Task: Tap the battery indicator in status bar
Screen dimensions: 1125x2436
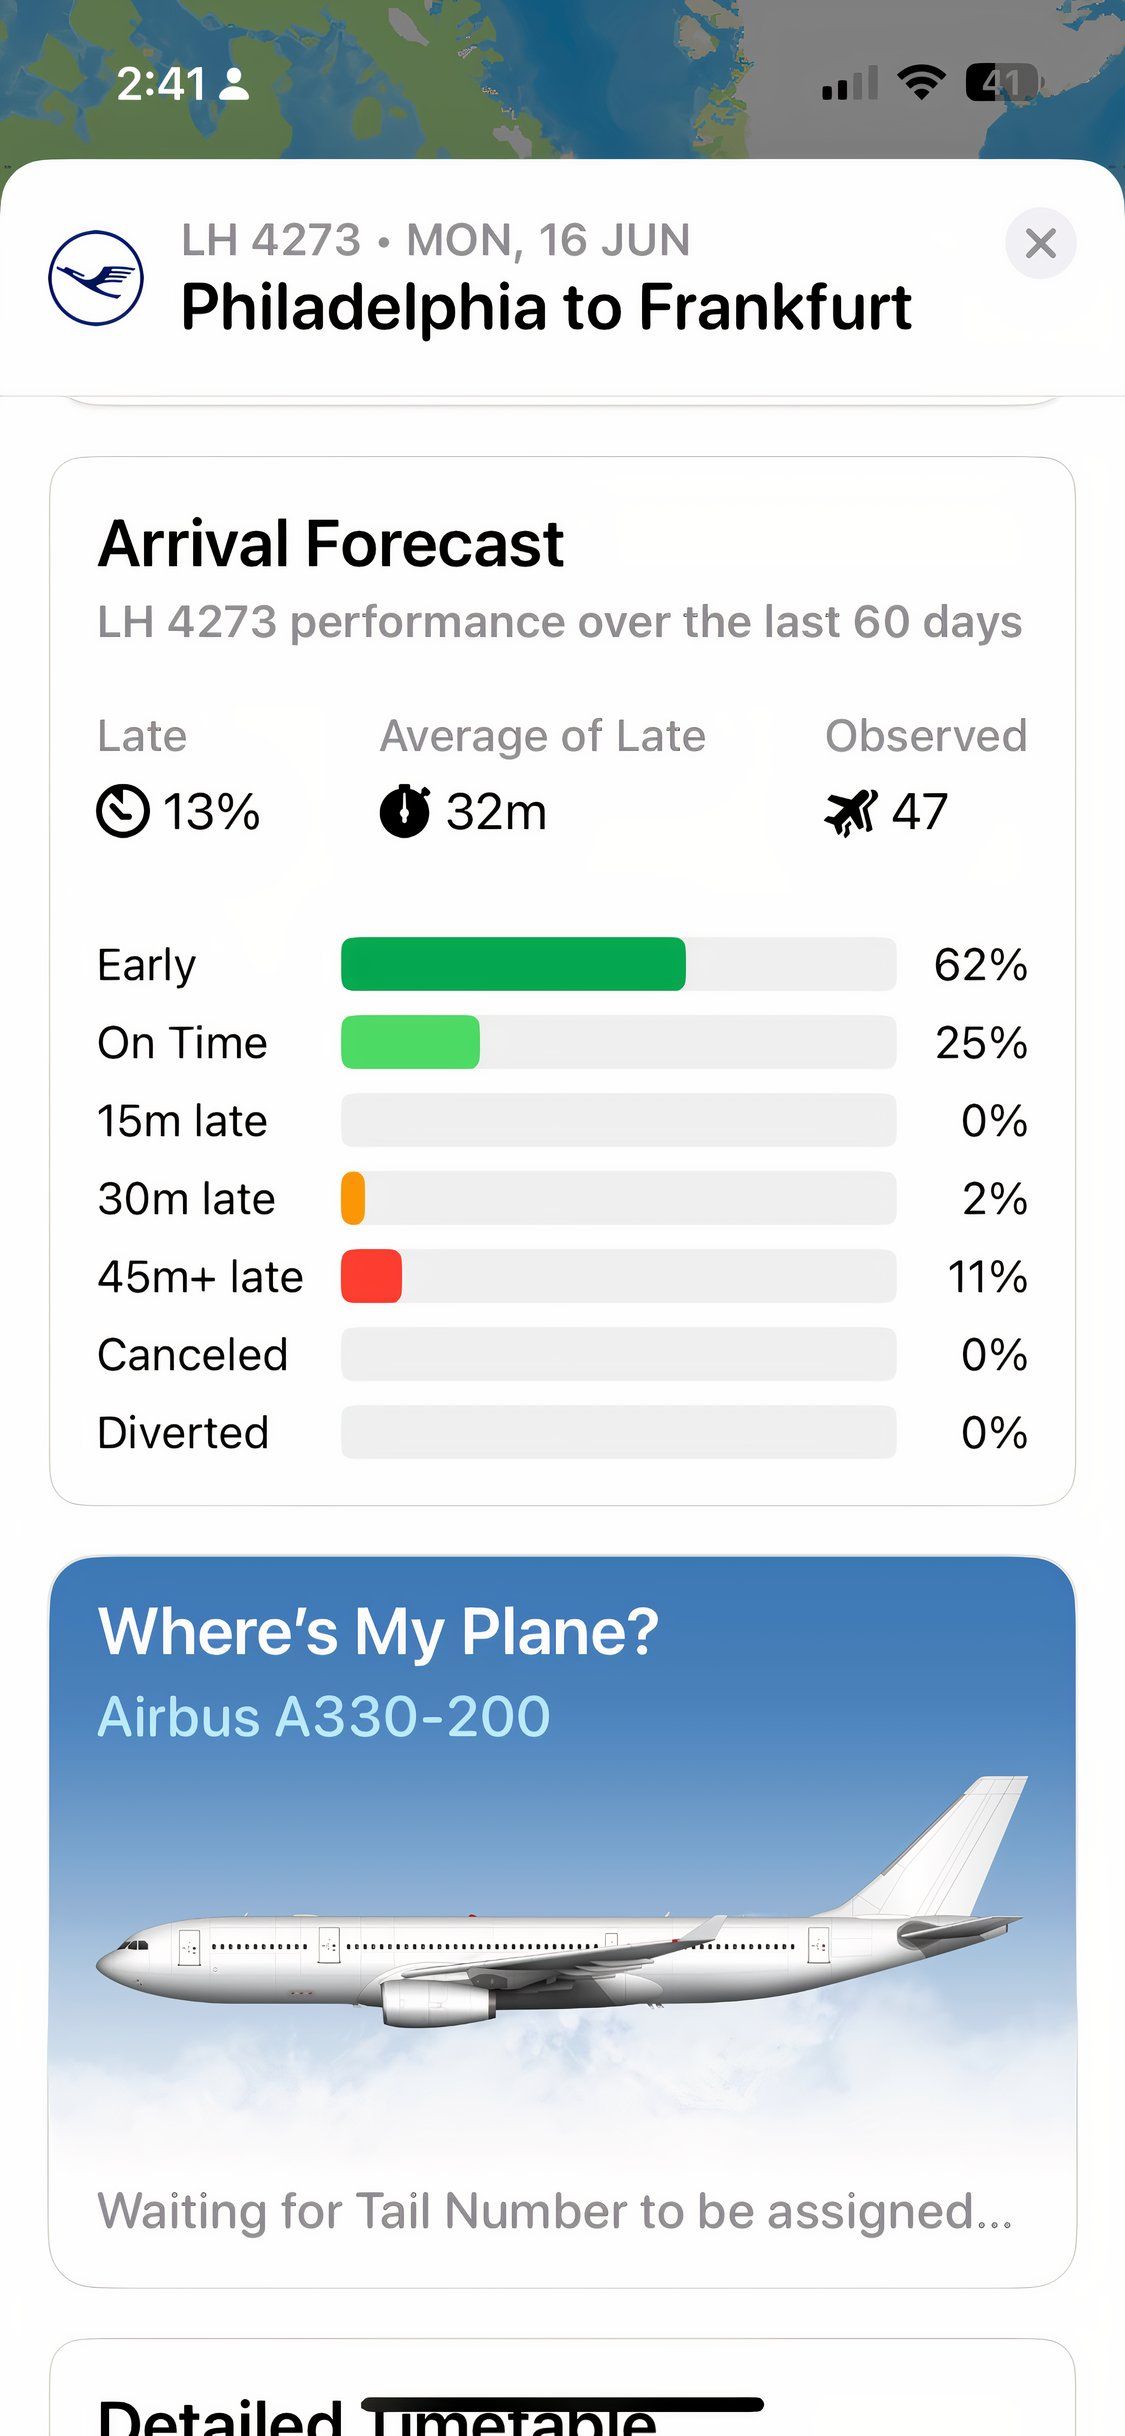Action: [x=1002, y=83]
